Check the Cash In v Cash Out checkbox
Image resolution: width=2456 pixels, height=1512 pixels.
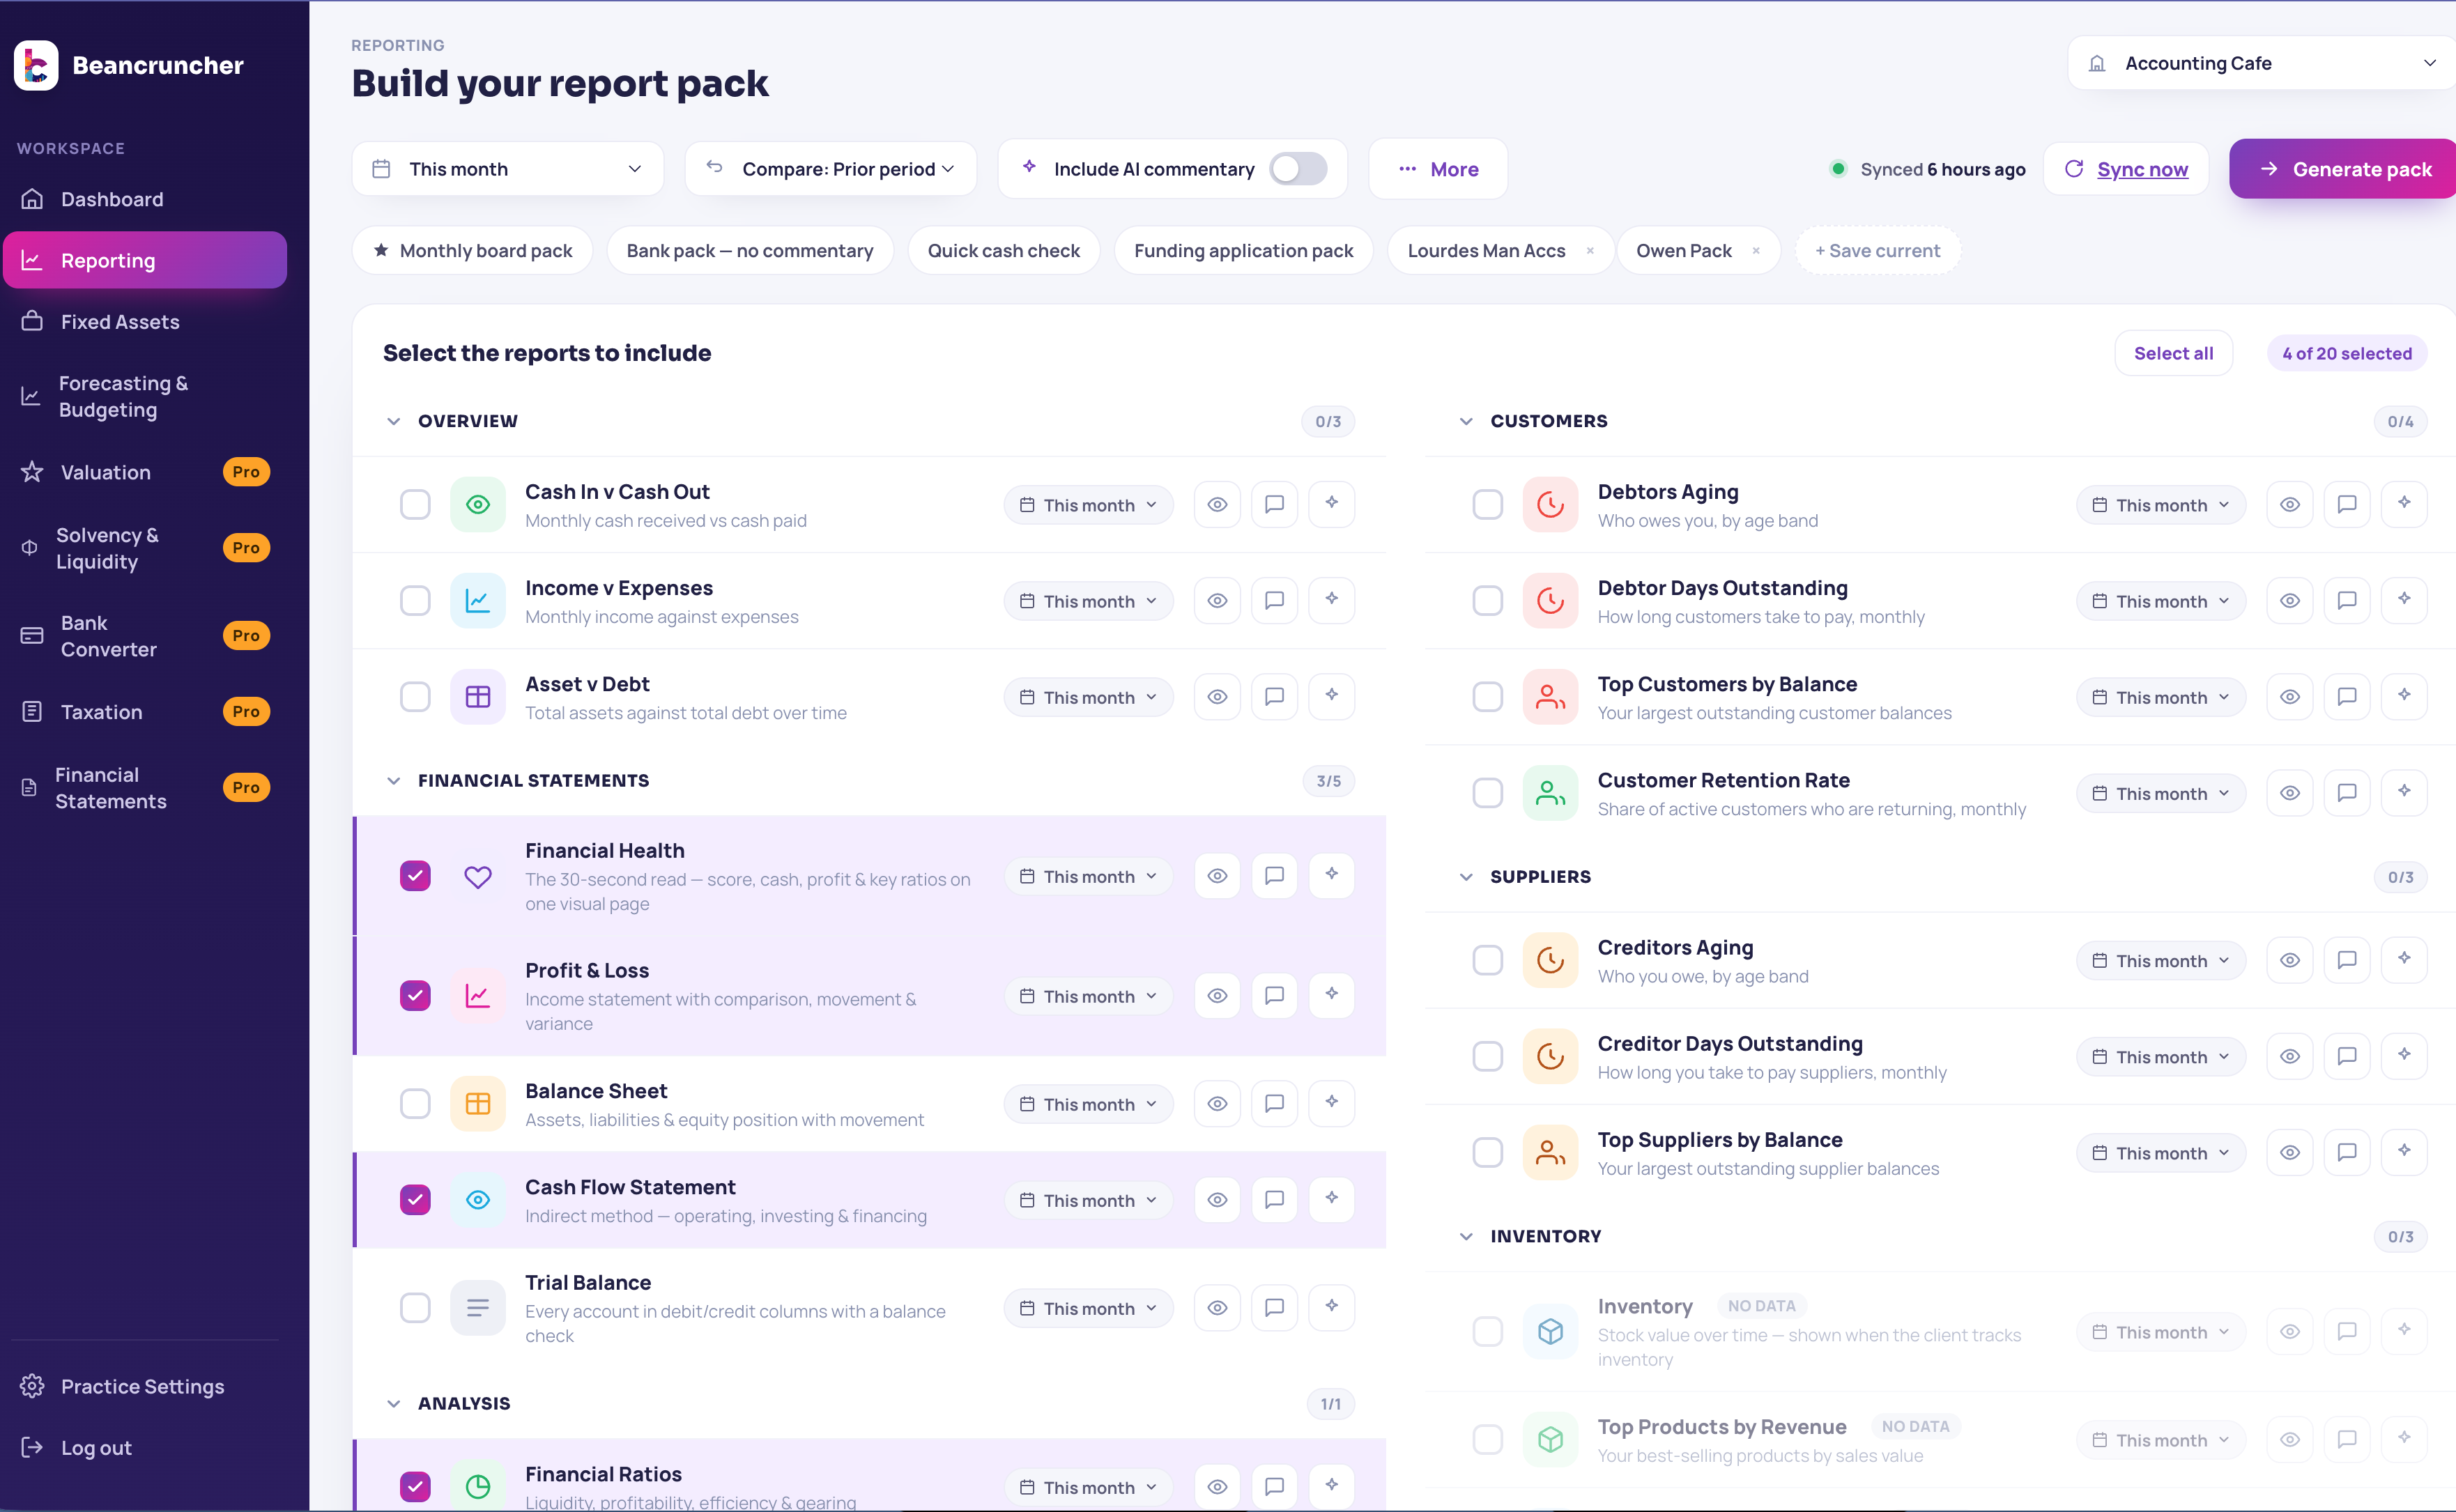[x=415, y=505]
